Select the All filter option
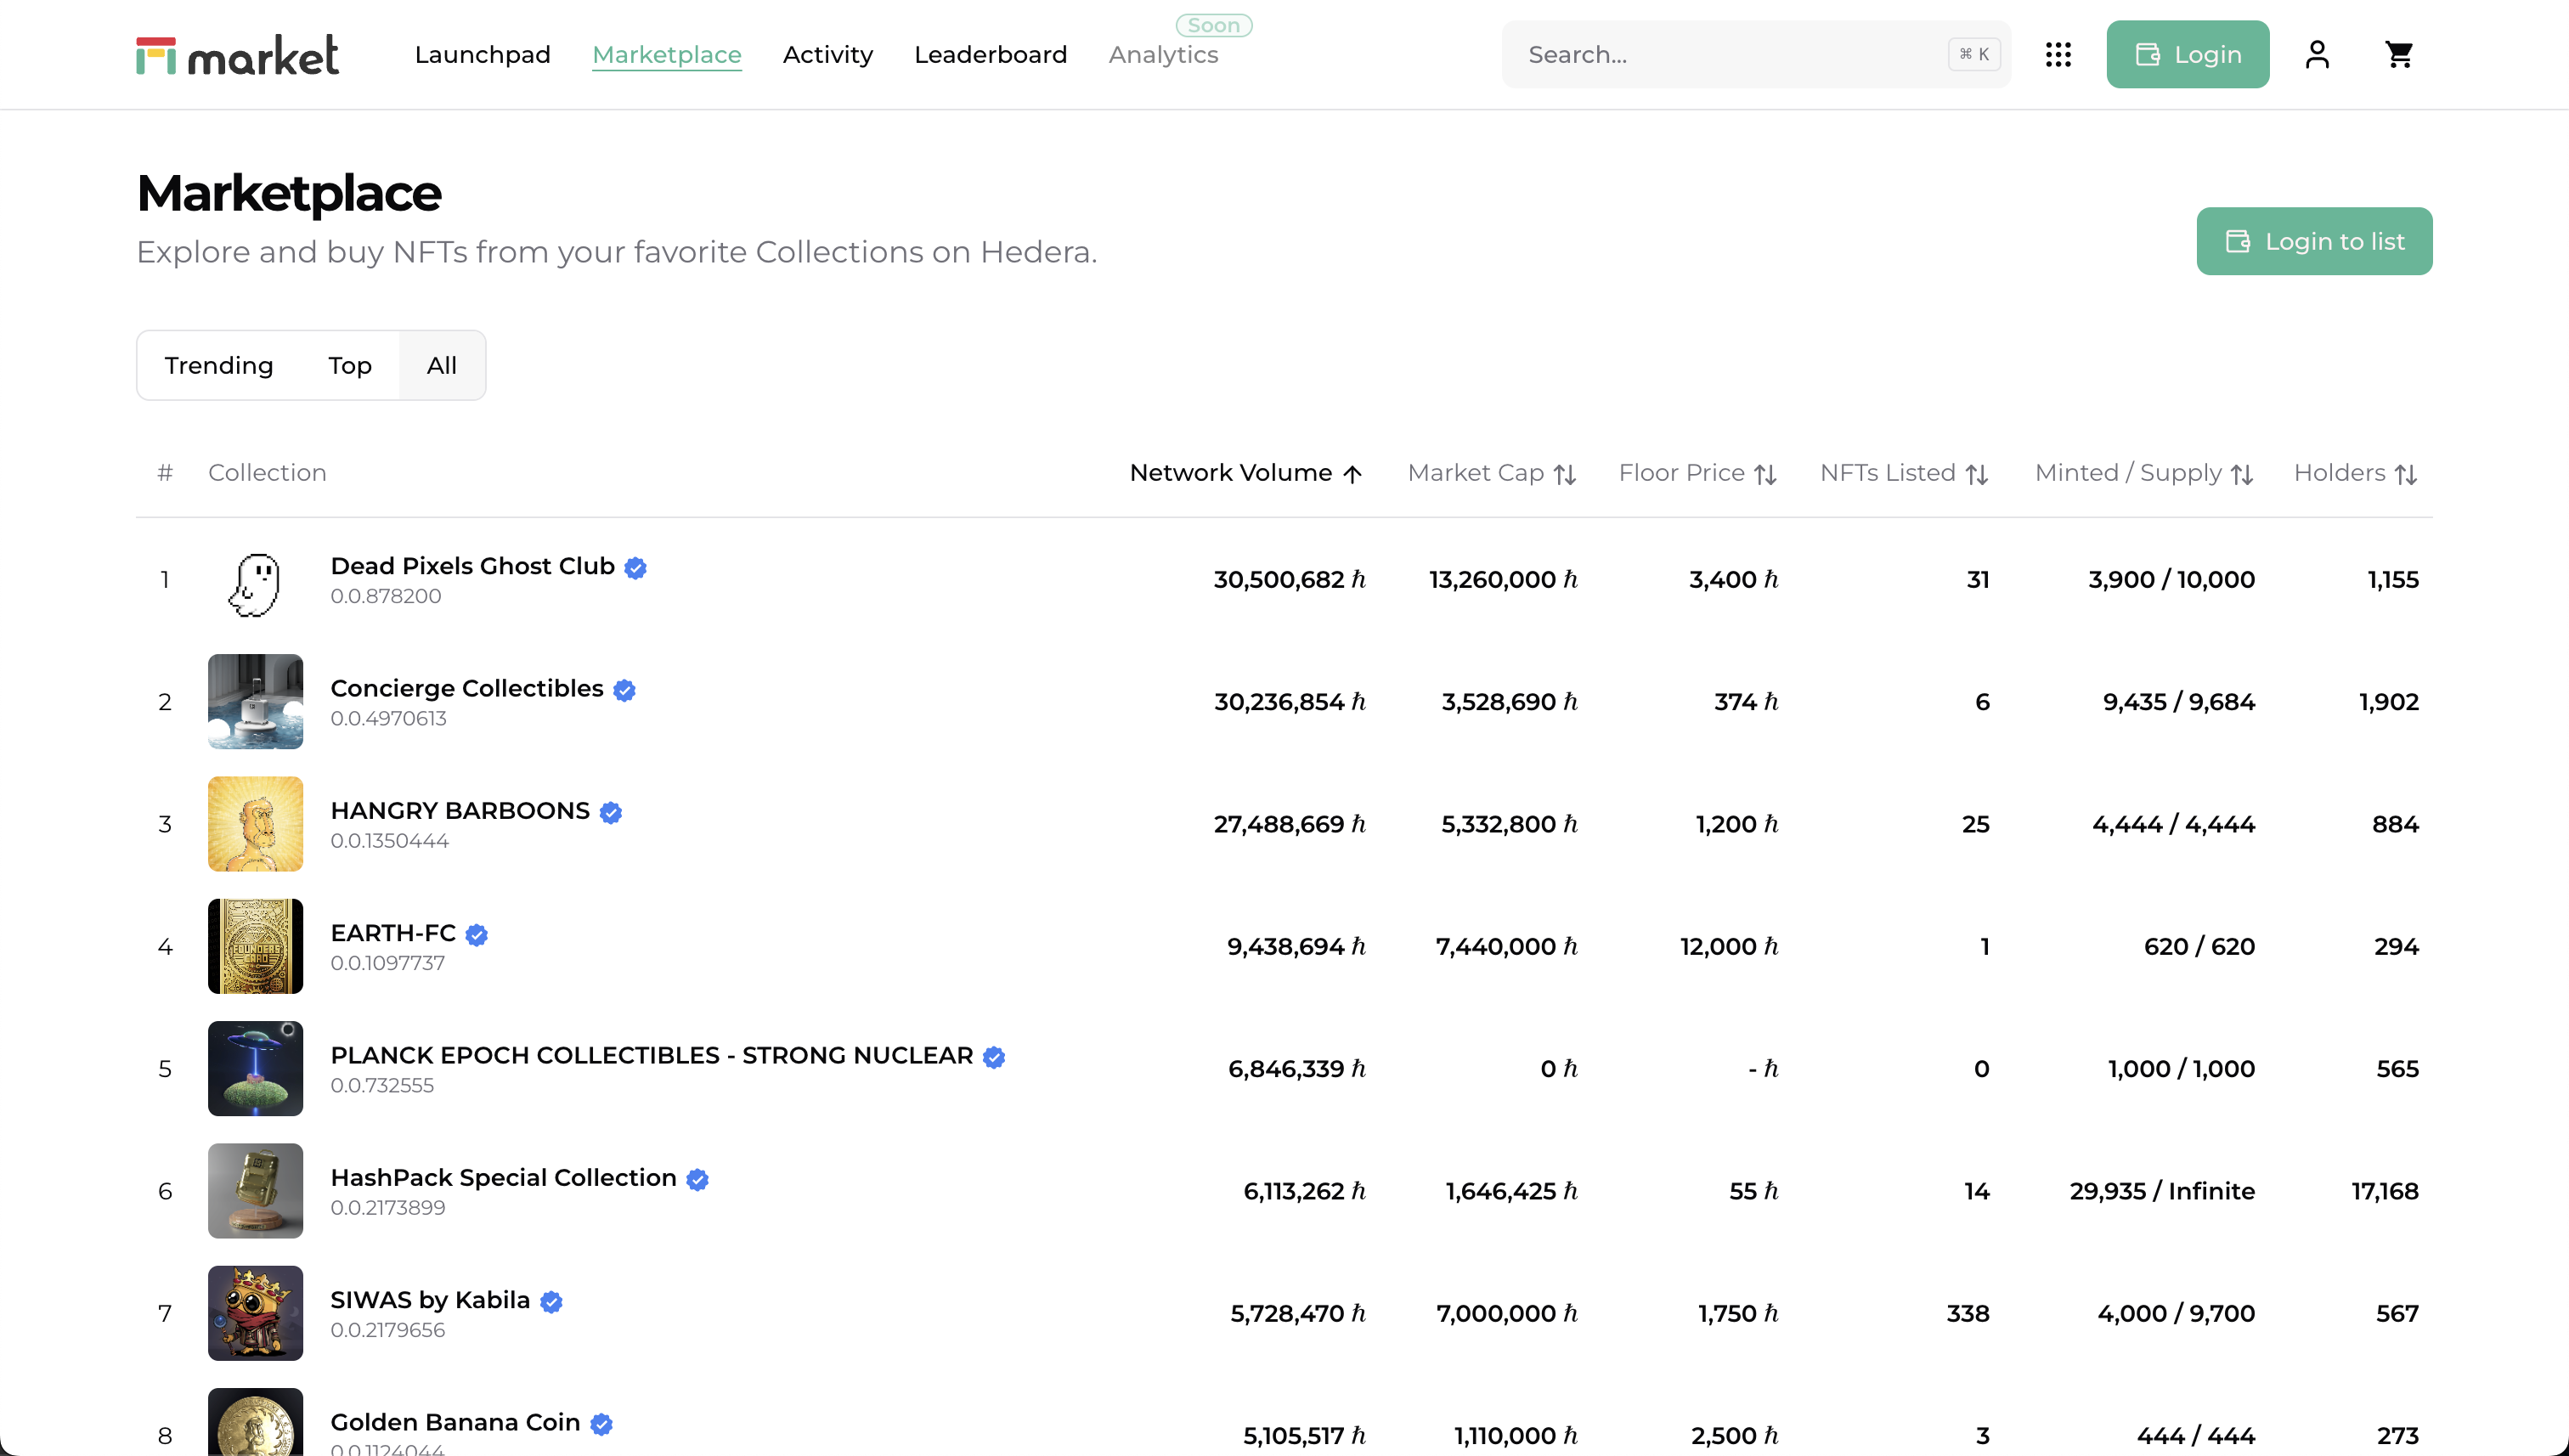Viewport: 2569px width, 1456px height. (x=442, y=365)
